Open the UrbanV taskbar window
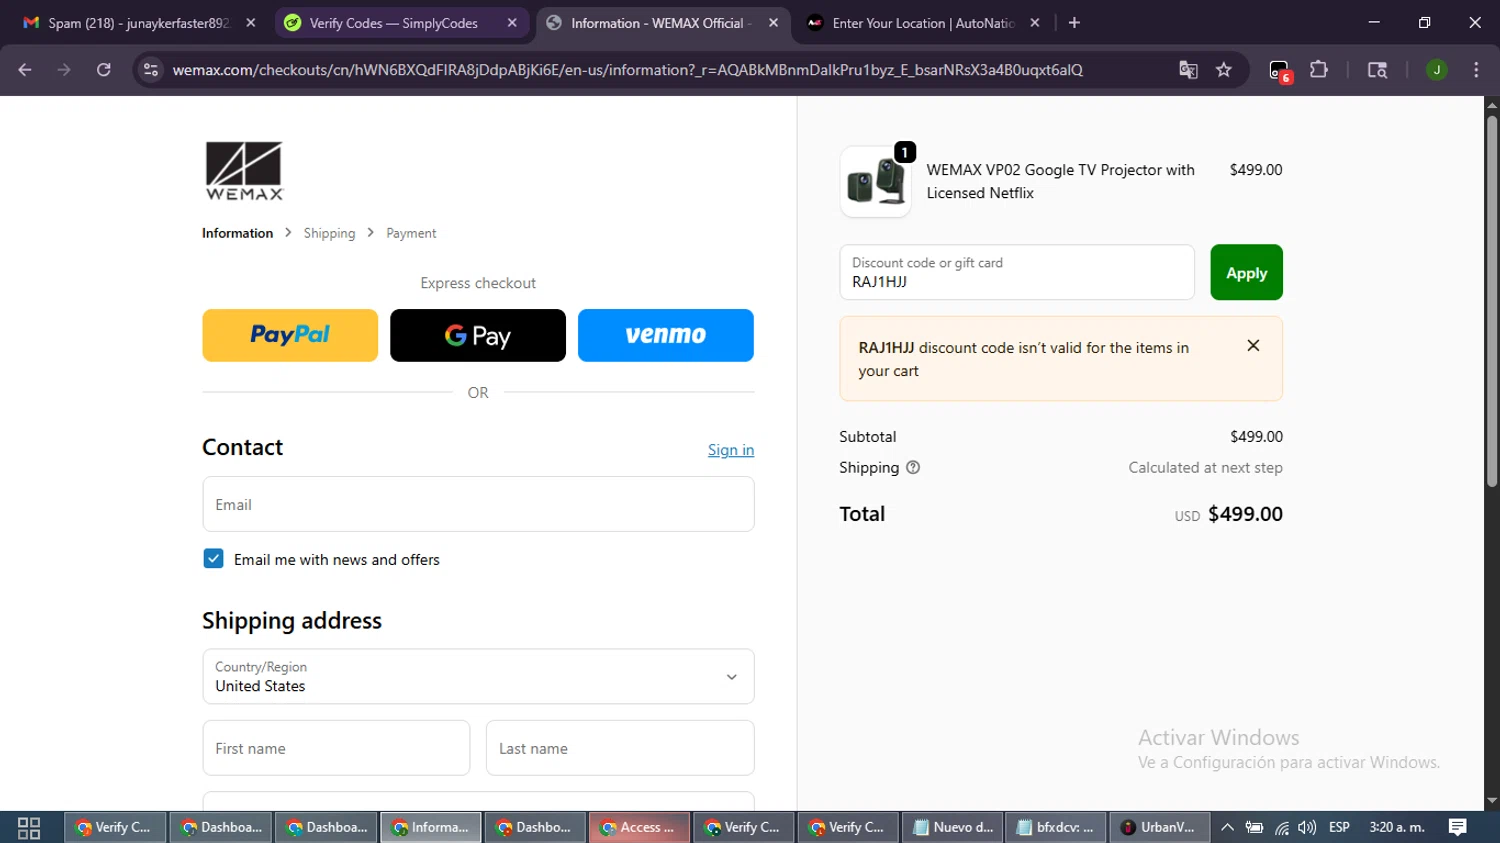1500x843 pixels. (x=1160, y=827)
